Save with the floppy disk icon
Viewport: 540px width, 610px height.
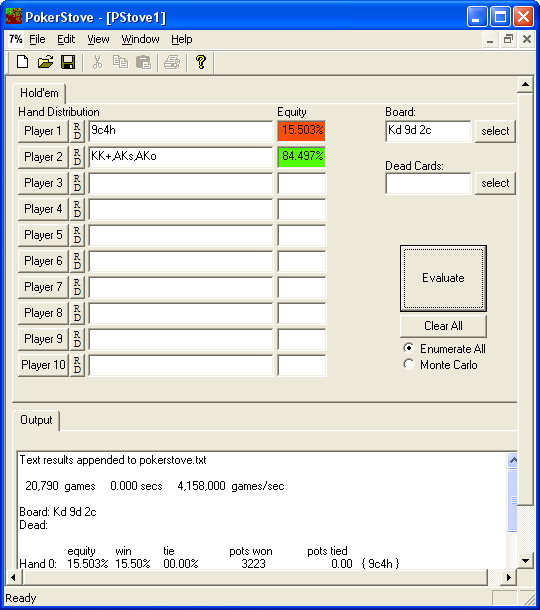click(x=68, y=62)
